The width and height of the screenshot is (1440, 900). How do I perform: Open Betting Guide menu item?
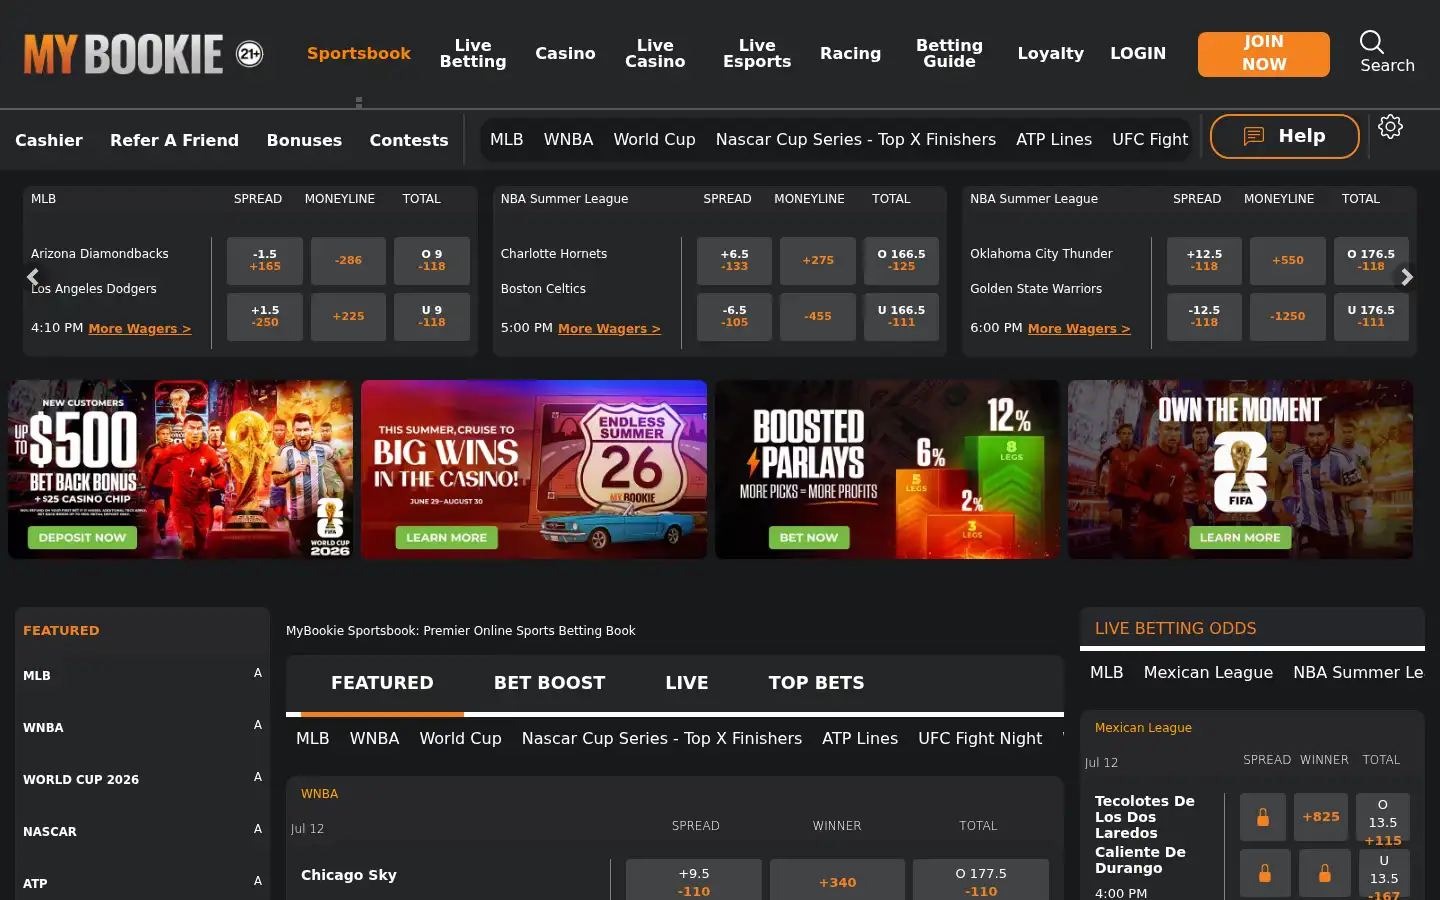click(x=949, y=53)
